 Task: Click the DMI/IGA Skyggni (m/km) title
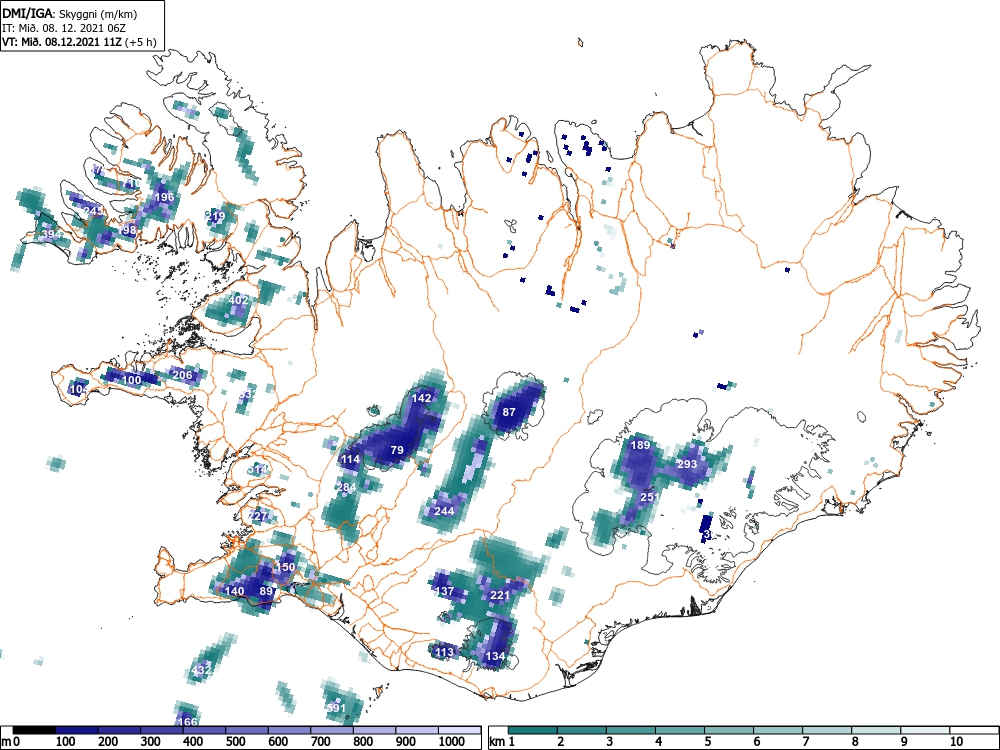point(70,13)
